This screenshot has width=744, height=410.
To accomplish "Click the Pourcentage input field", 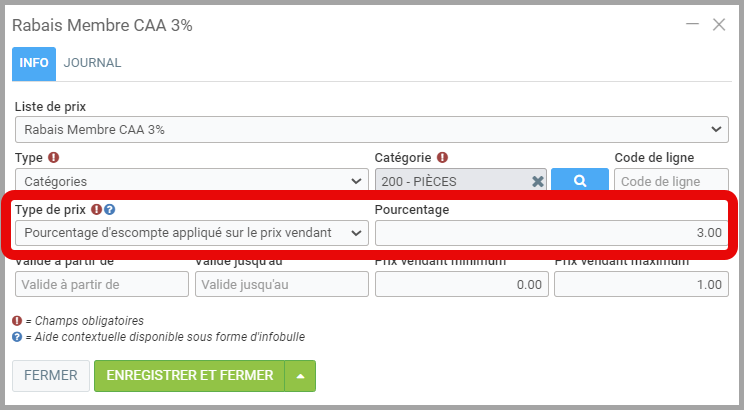I will pos(551,233).
